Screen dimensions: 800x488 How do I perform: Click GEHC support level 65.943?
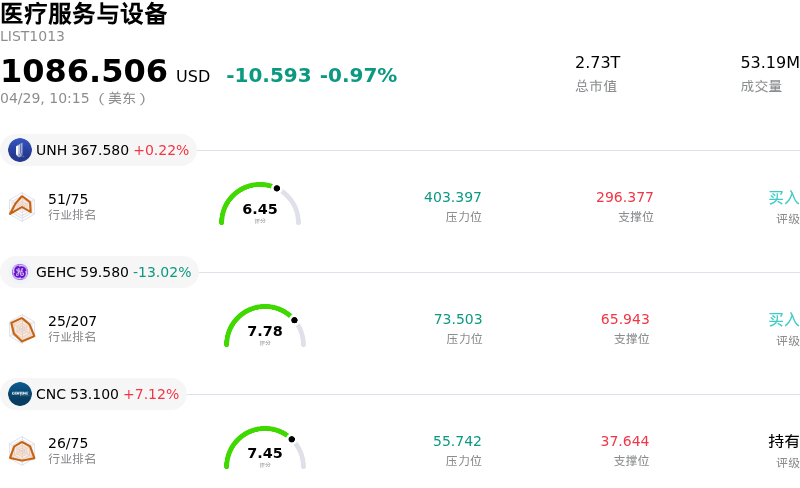click(x=625, y=319)
